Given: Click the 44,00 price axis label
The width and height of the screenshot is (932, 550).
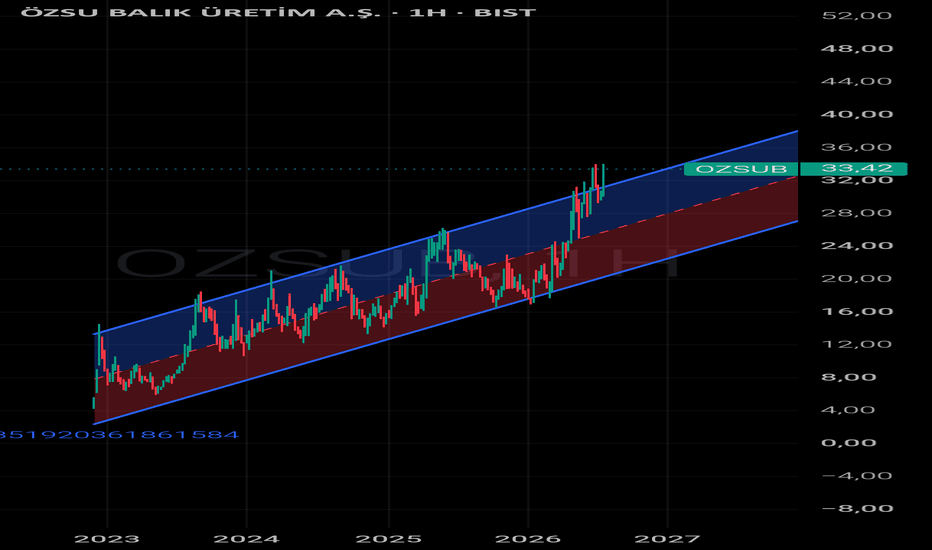Looking at the screenshot, I should [857, 81].
